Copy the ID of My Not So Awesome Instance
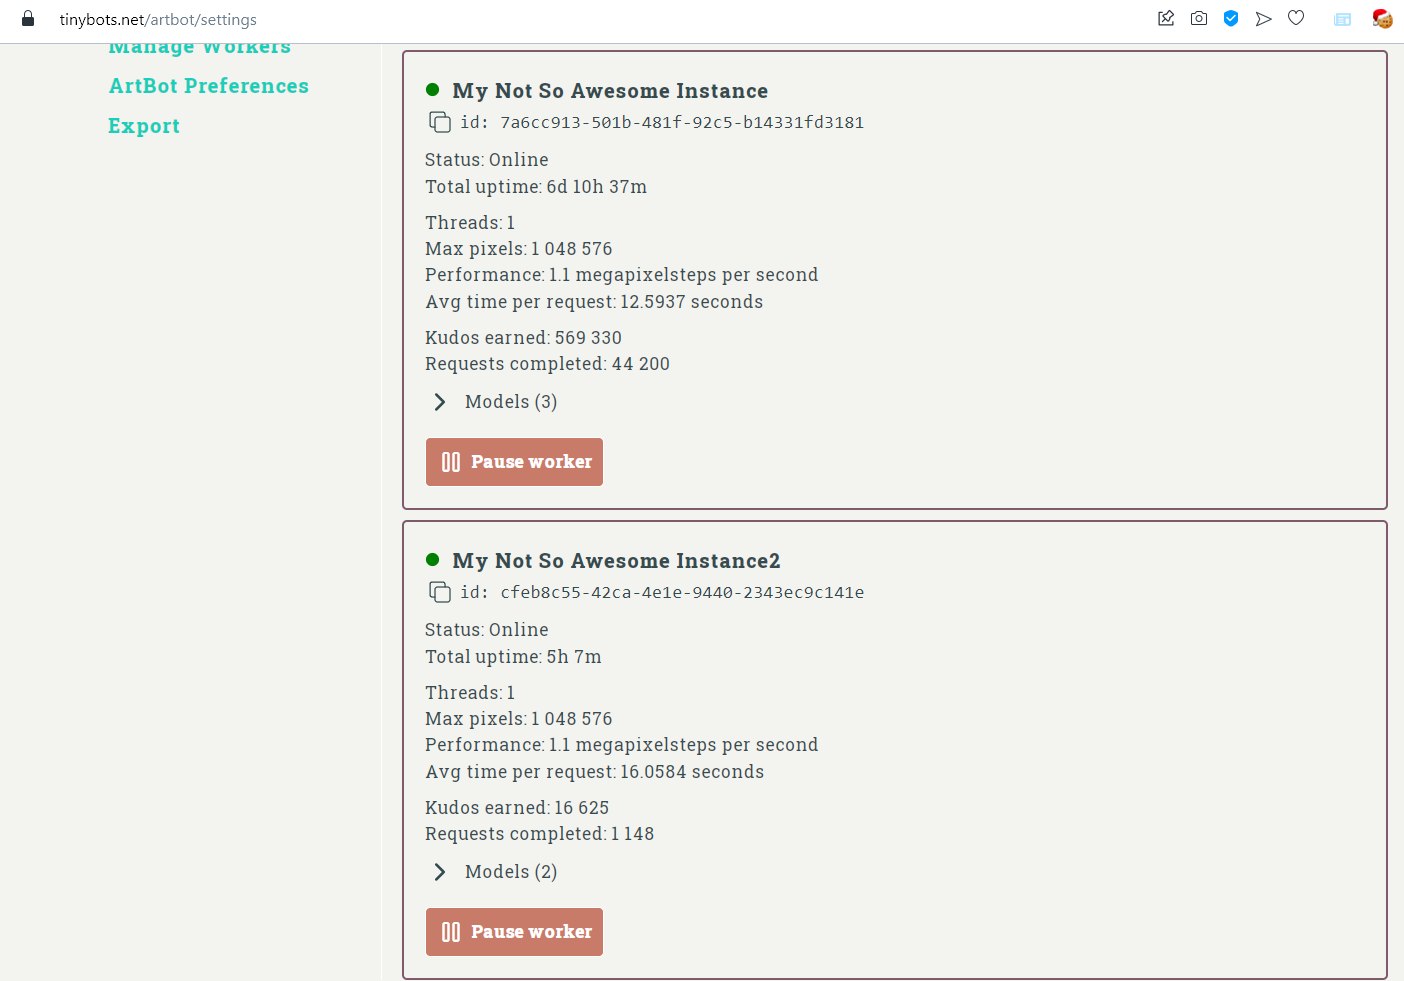The height and width of the screenshot is (981, 1404). (440, 122)
